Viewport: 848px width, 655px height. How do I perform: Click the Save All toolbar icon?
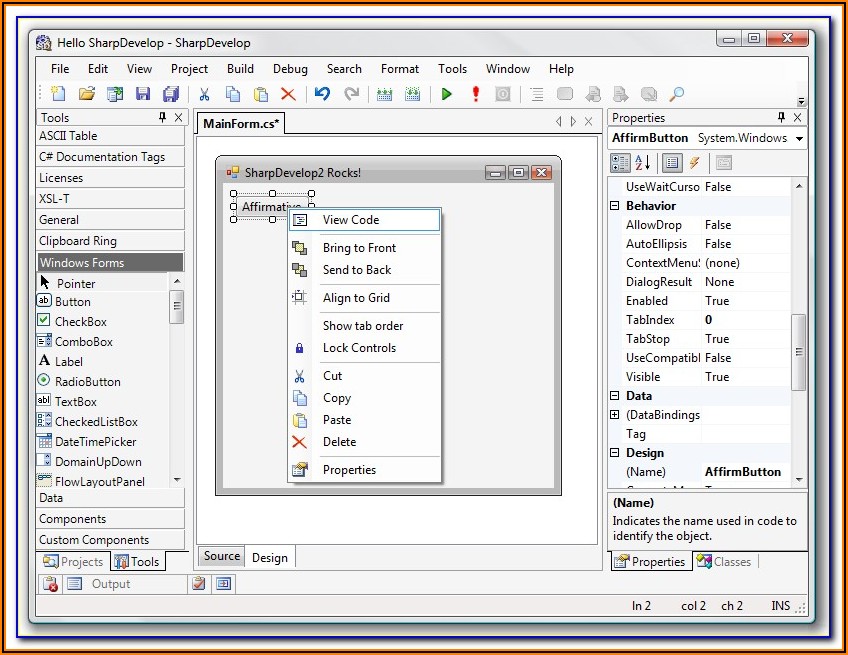coord(171,94)
